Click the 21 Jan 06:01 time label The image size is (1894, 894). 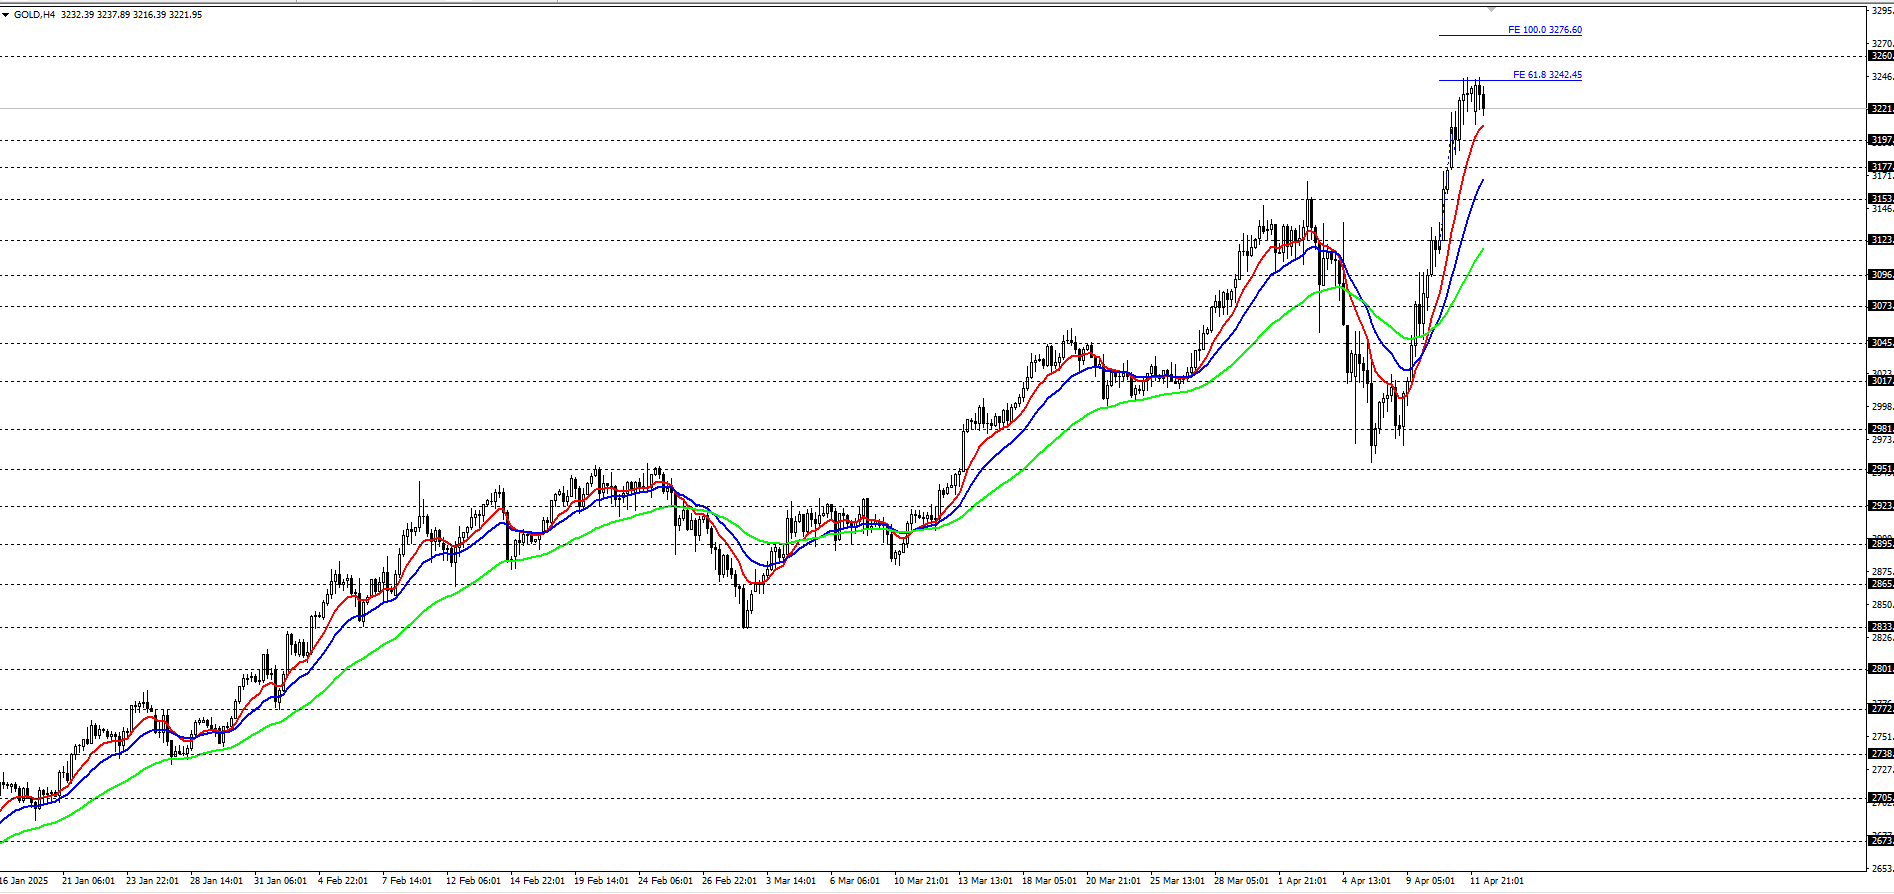tap(88, 881)
